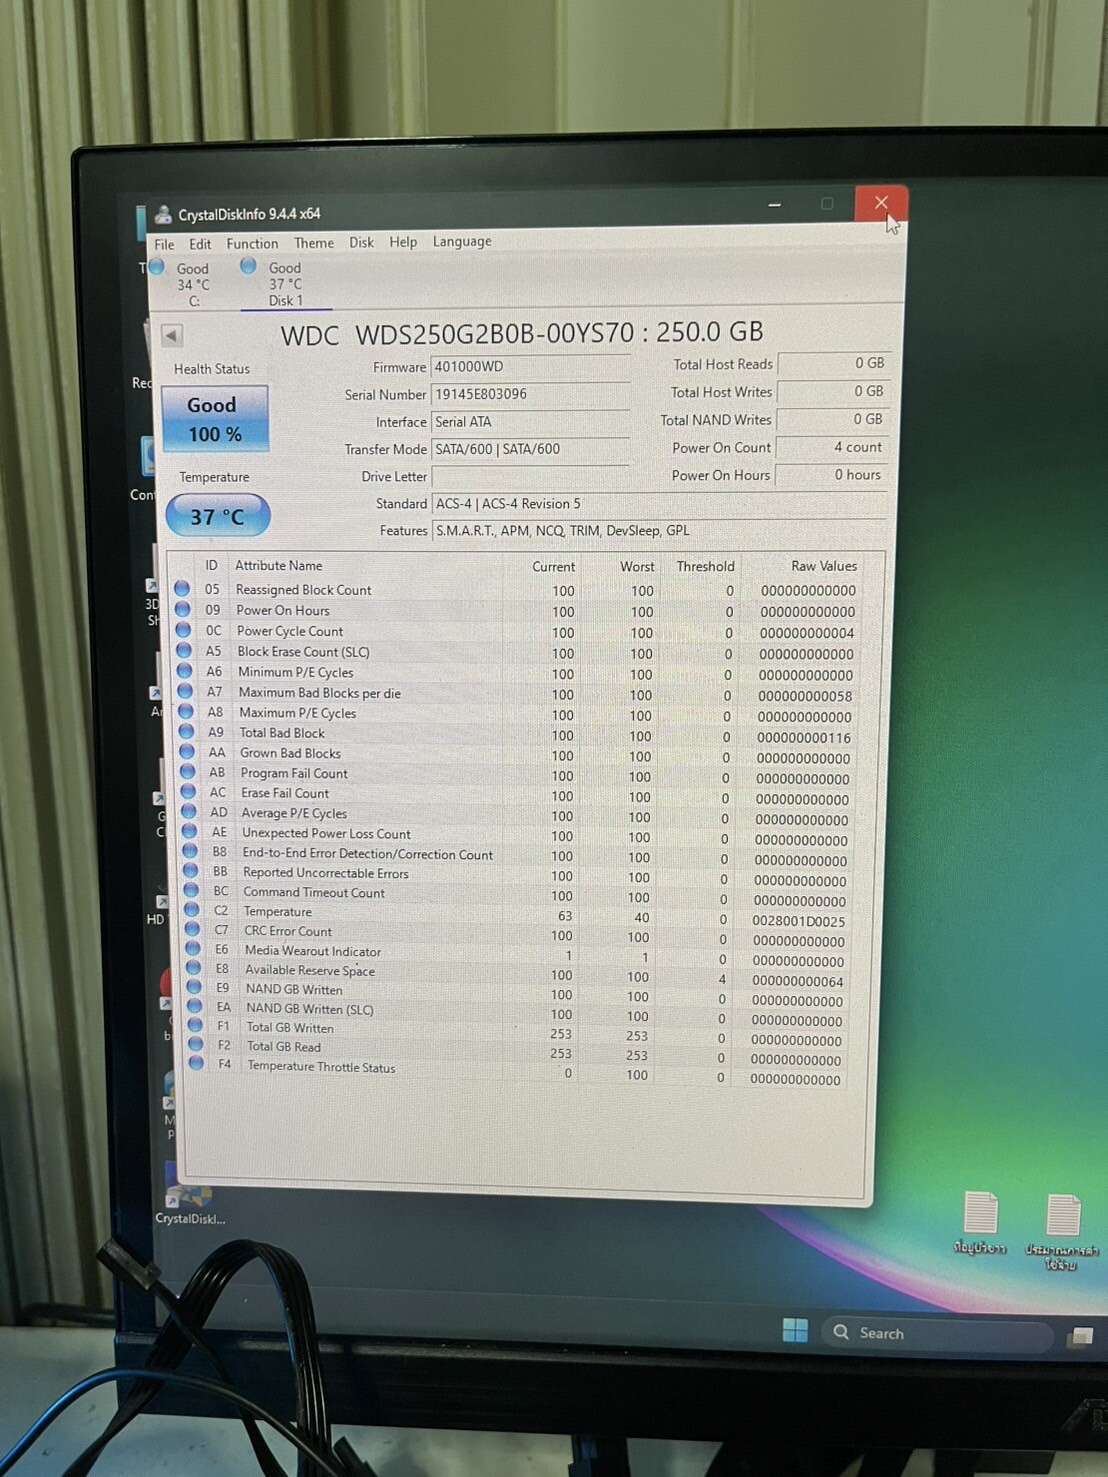Image resolution: width=1108 pixels, height=1477 pixels.
Task: Open the Task View taskbar icon
Action: pyautogui.click(x=1080, y=1336)
